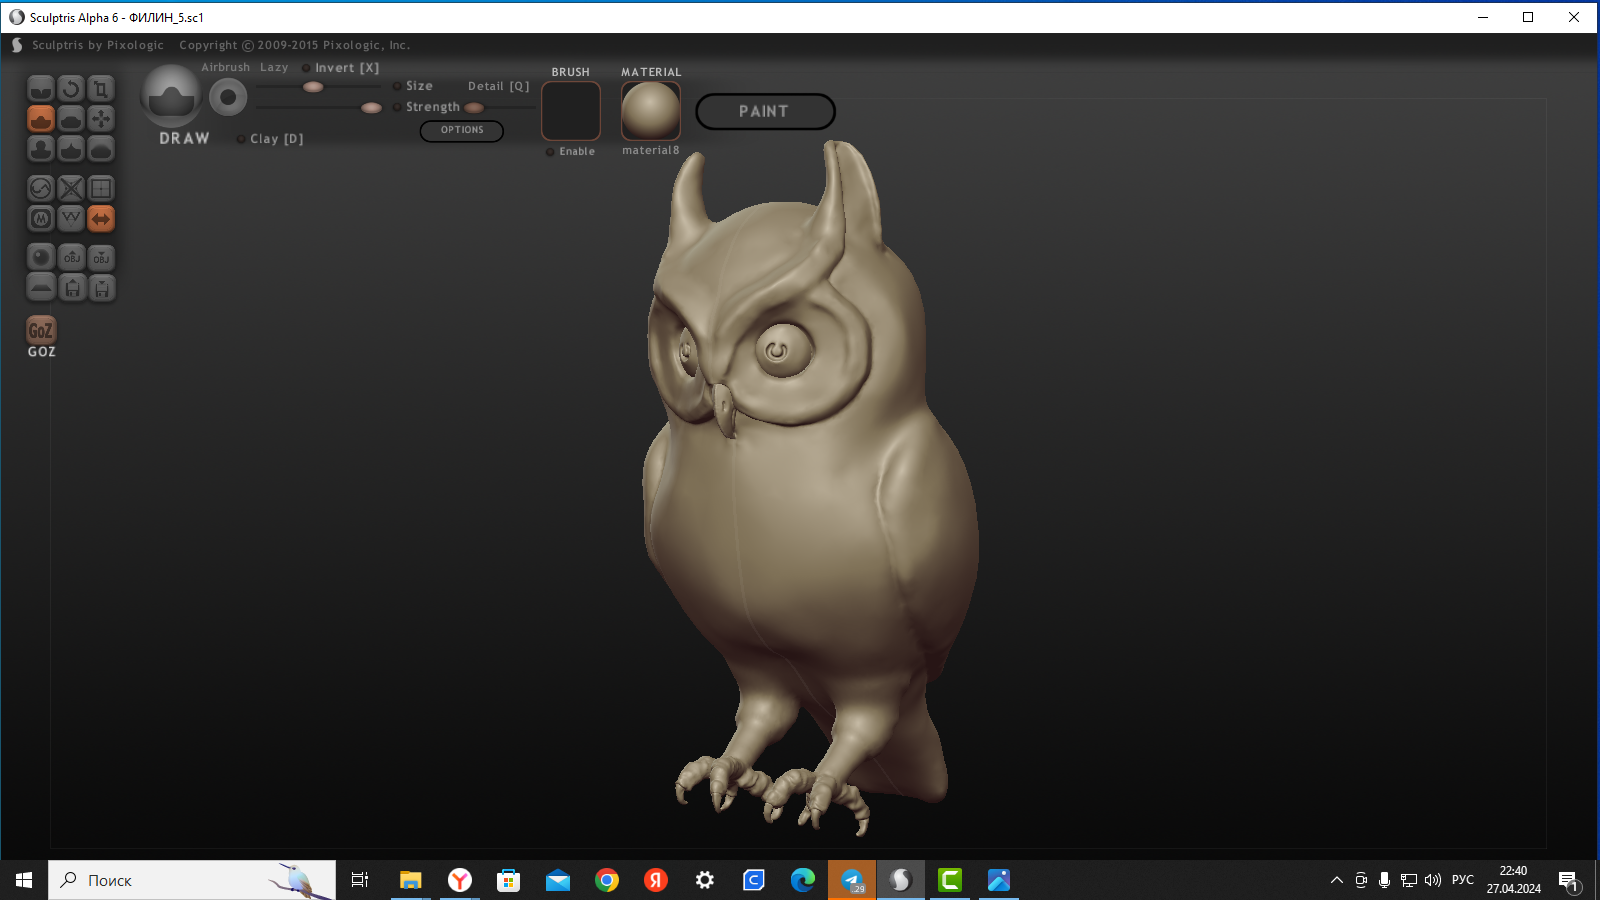Toggle the Clay [D] mode
This screenshot has height=900, width=1600.
click(240, 139)
